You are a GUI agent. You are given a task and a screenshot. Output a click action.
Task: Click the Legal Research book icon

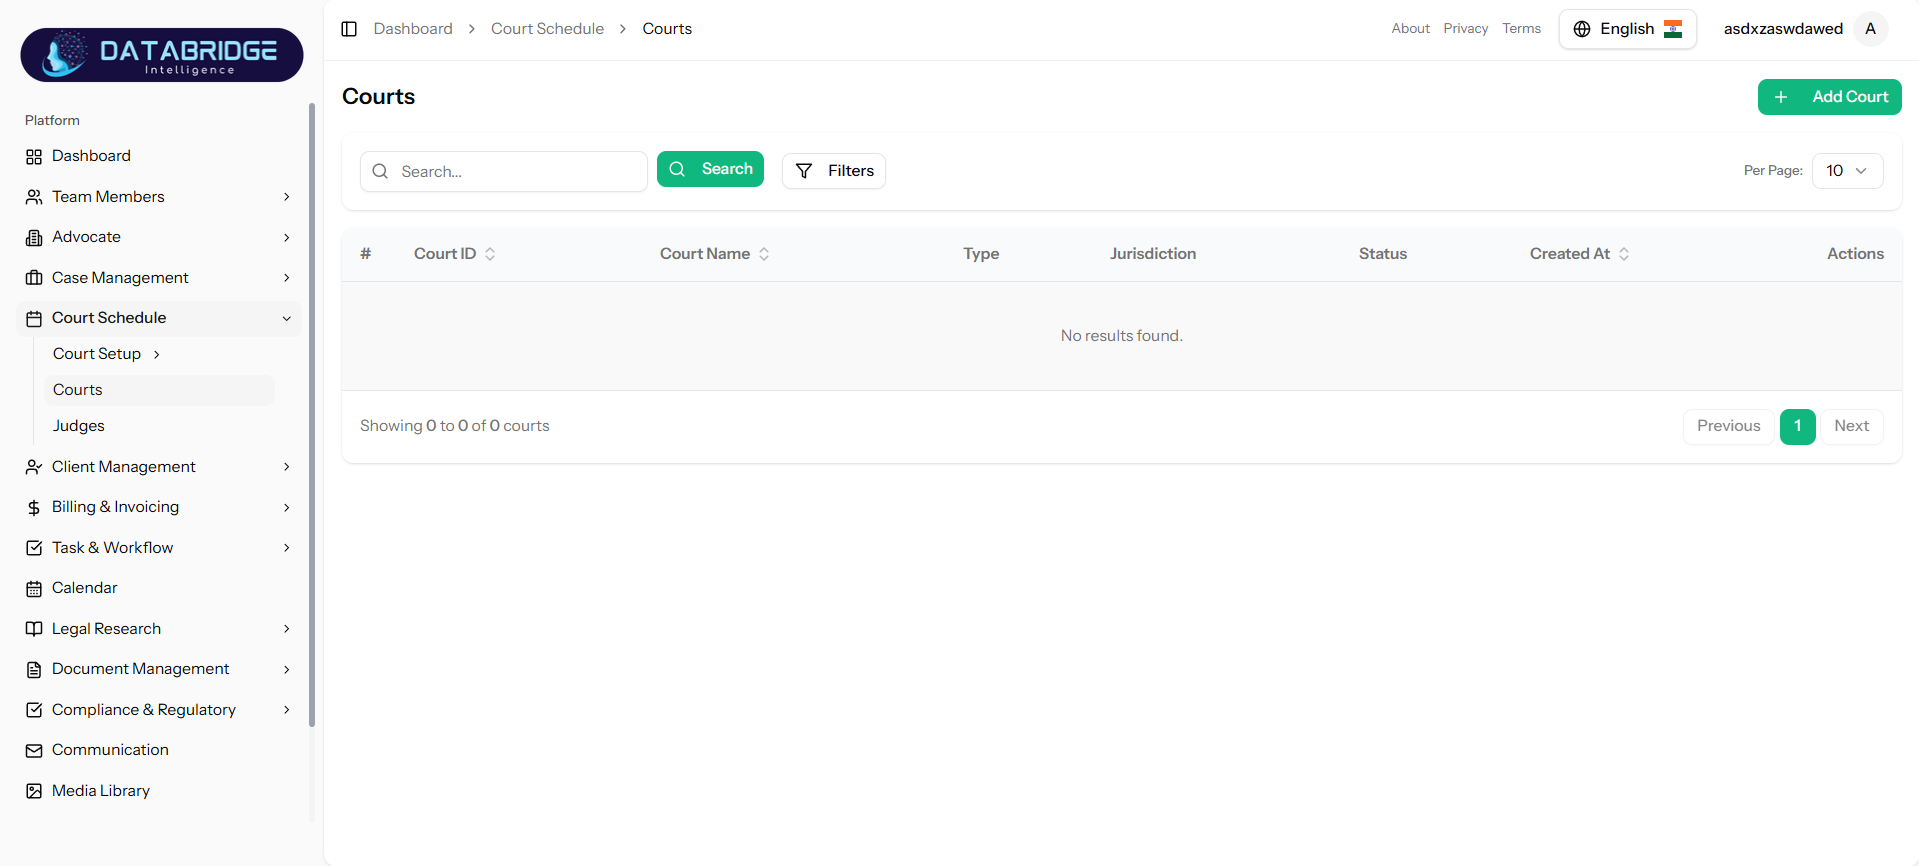coord(34,629)
